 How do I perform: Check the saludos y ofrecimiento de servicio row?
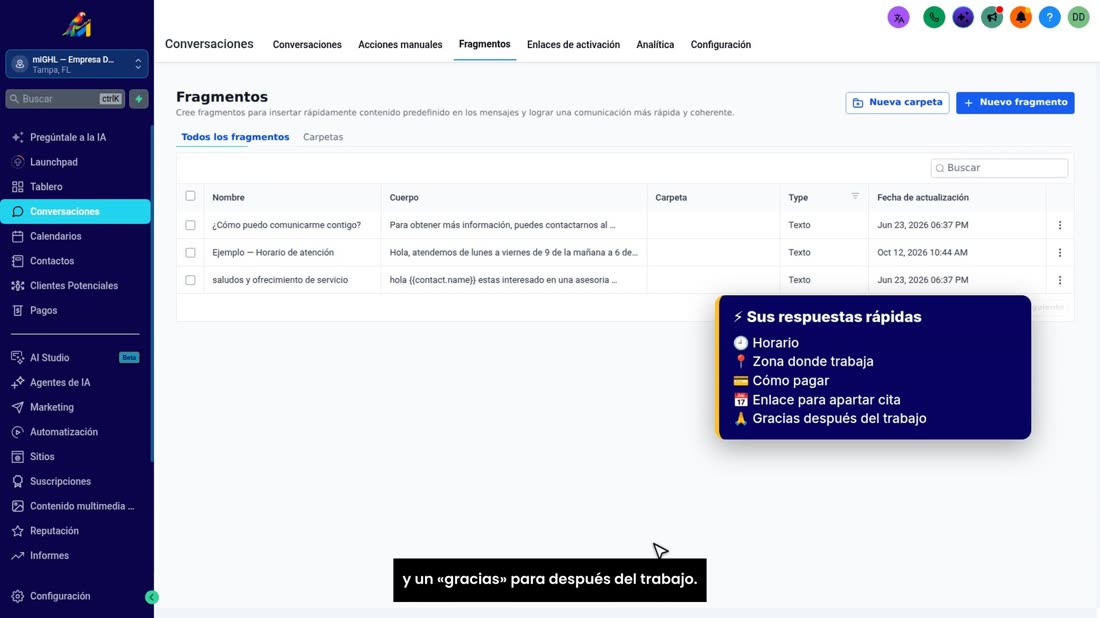(190, 280)
